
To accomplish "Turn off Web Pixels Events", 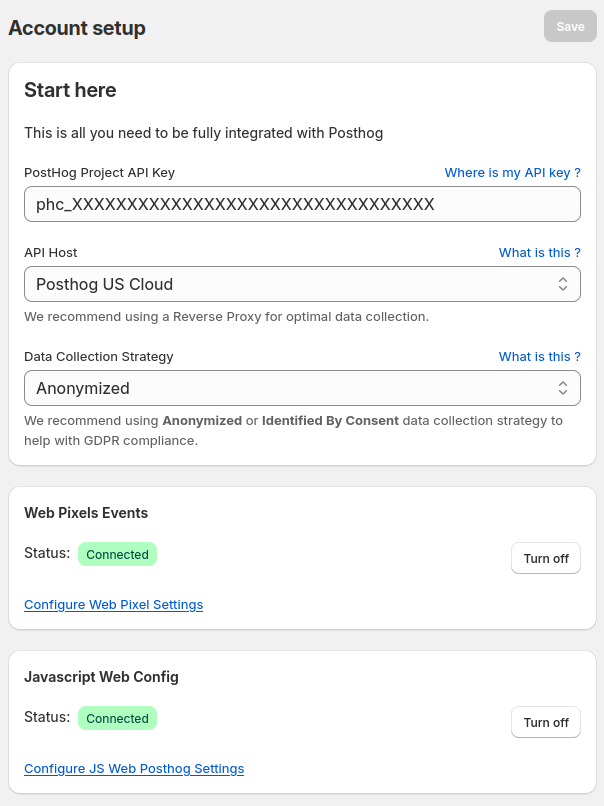I will 545,558.
